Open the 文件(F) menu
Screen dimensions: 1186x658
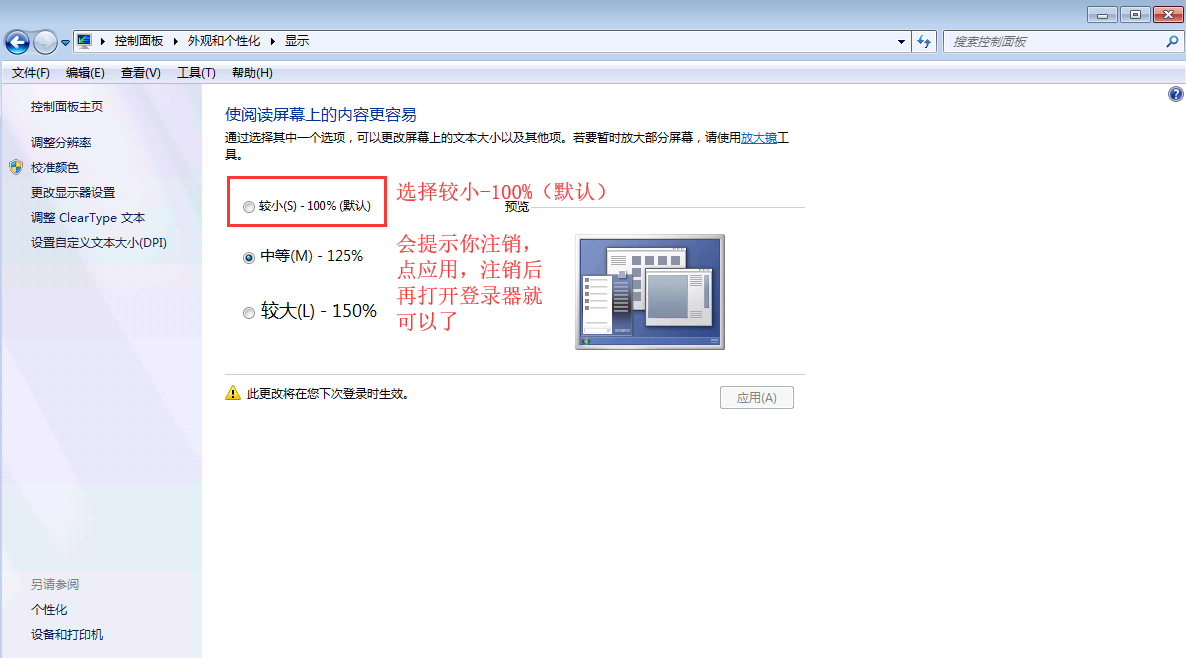coord(30,73)
